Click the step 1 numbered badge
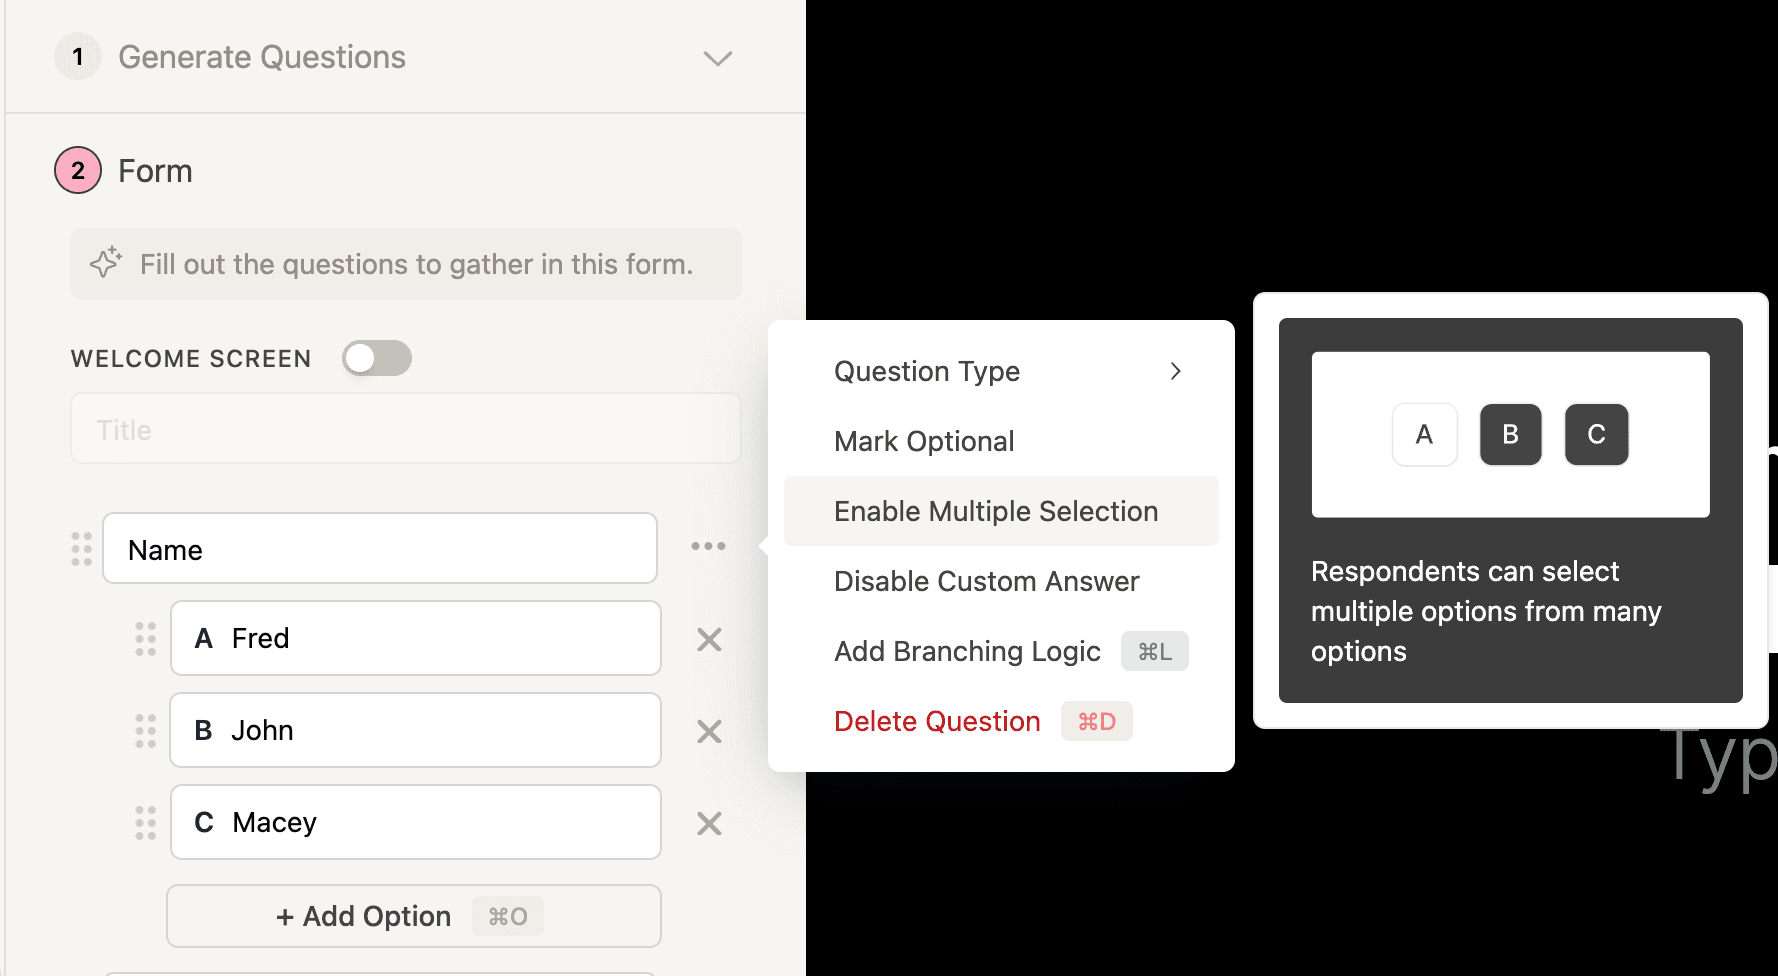Screen dimensions: 1778x976 point(77,56)
